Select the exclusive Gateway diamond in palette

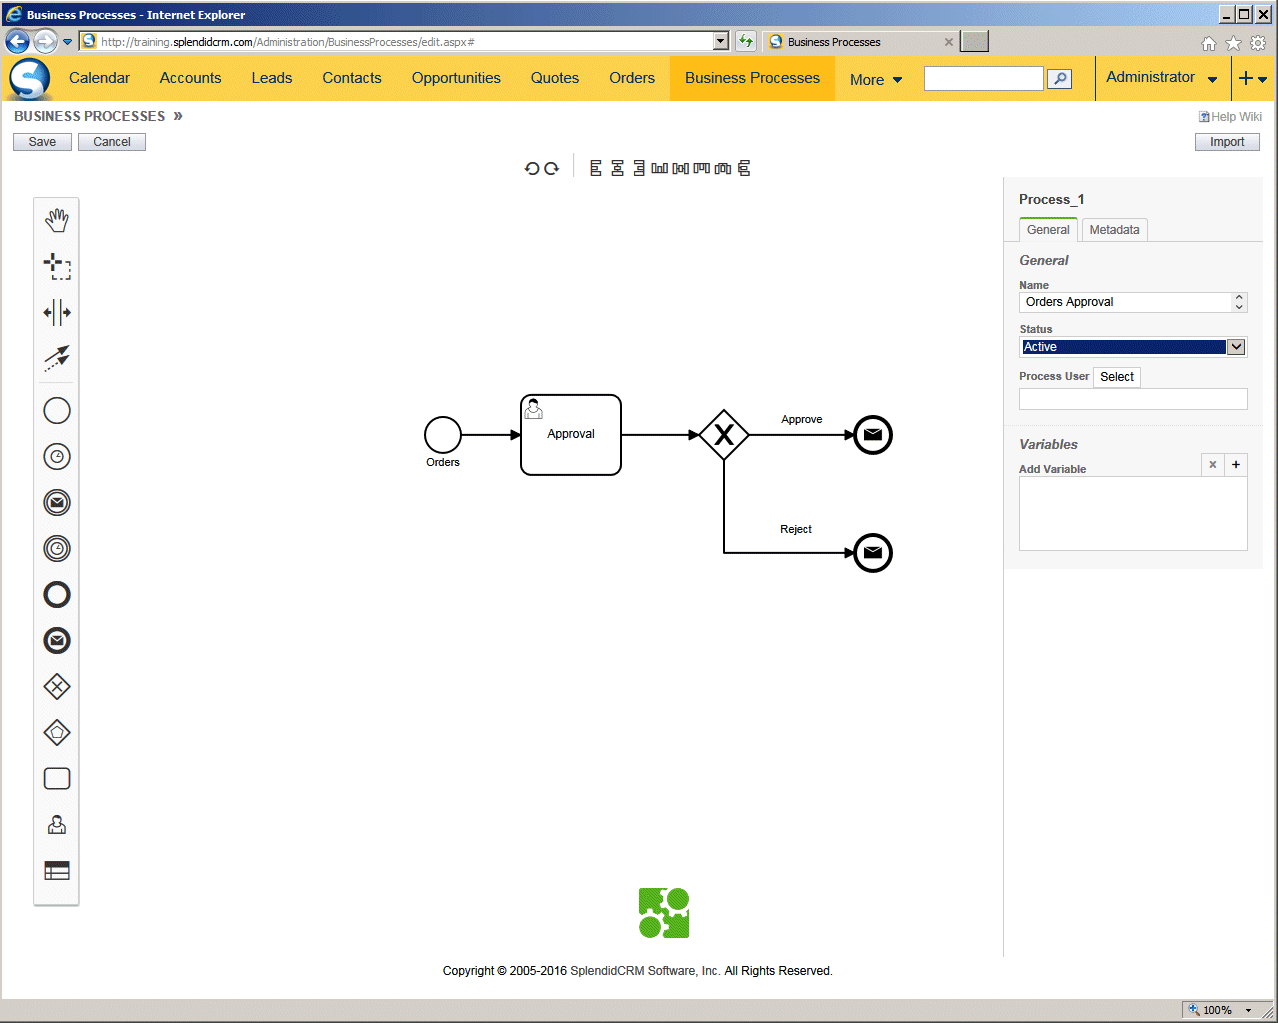(x=57, y=687)
